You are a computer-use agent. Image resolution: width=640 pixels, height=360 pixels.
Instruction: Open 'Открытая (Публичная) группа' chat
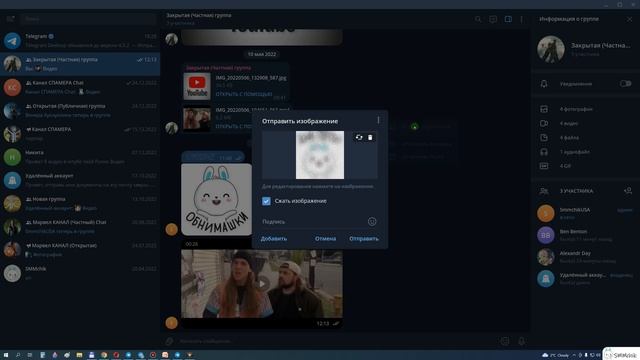(80, 110)
